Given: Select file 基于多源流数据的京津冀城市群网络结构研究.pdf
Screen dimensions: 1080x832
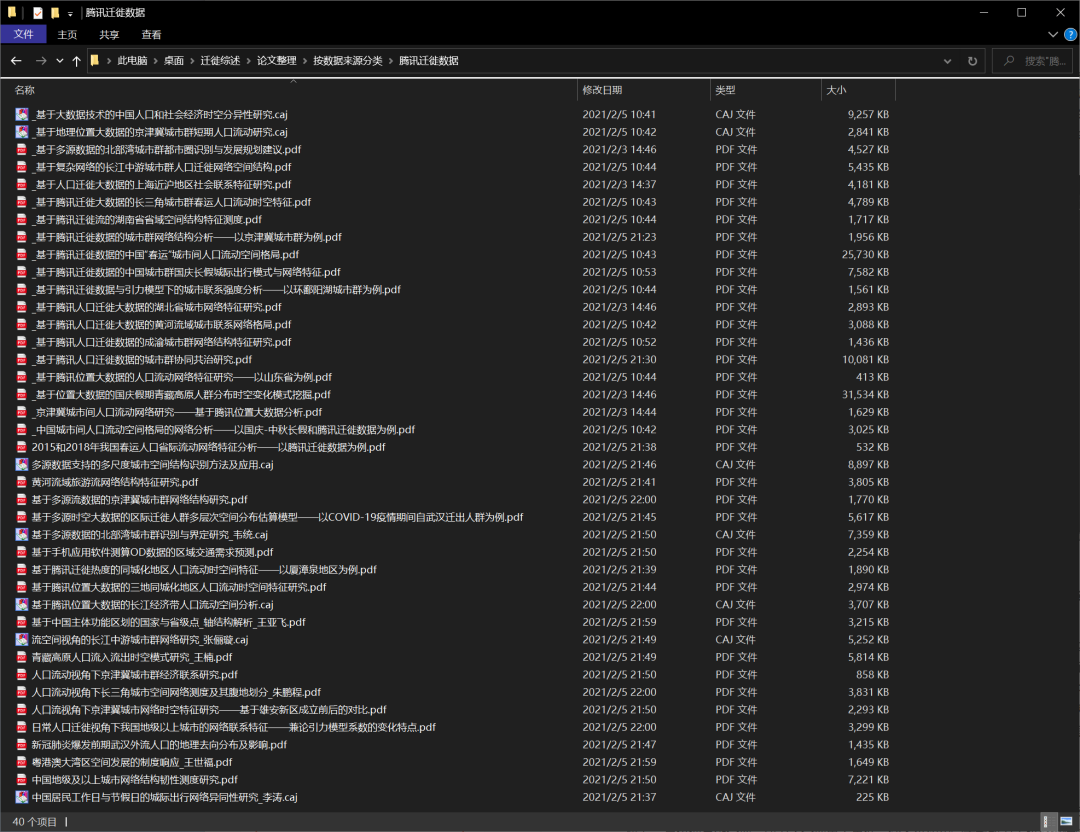Looking at the screenshot, I should (140, 499).
